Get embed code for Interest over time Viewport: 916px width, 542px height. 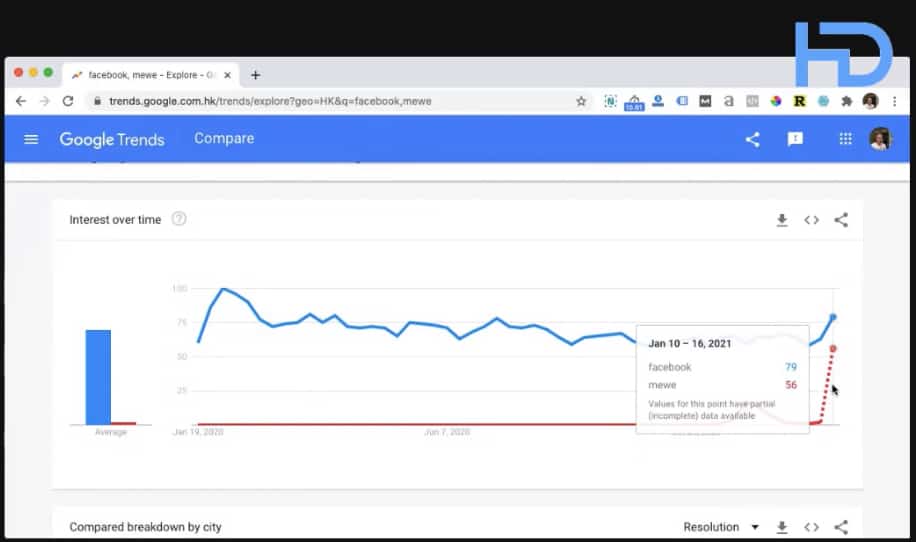812,220
